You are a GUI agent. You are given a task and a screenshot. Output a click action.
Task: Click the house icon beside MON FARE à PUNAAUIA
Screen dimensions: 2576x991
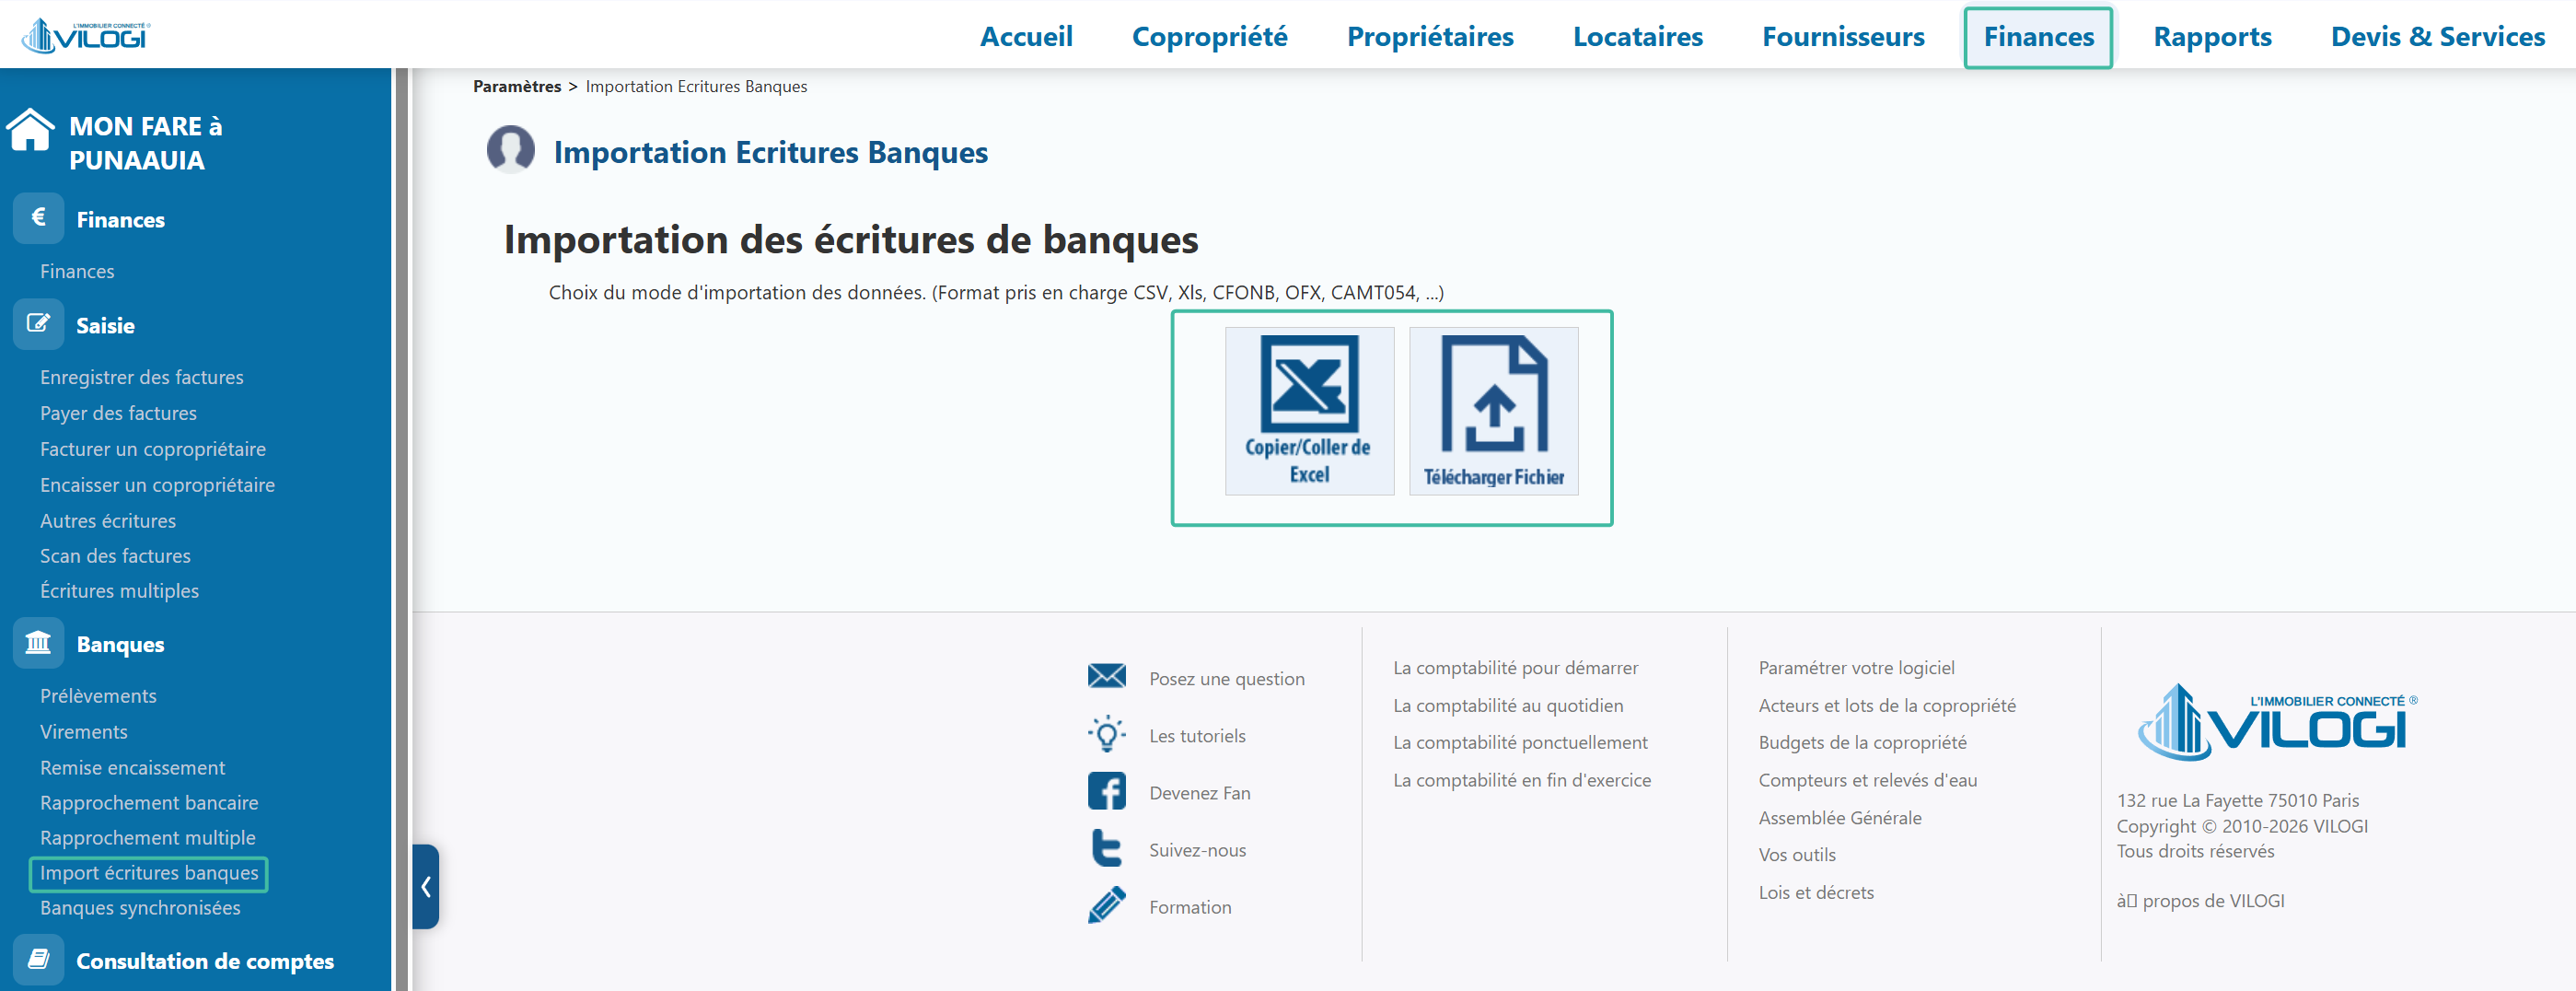pyautogui.click(x=30, y=130)
